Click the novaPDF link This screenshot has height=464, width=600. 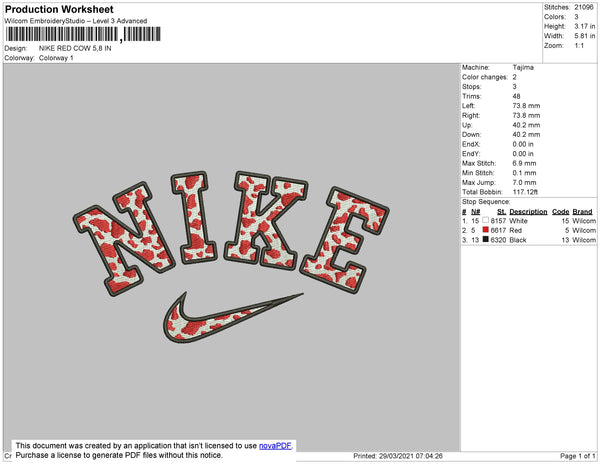pyautogui.click(x=275, y=446)
